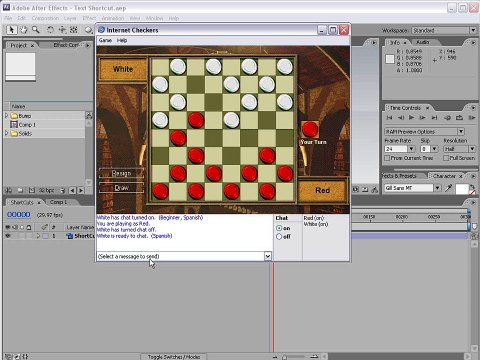480x360 pixels.
Task: Enable From Current Time checkbox
Action: point(387,158)
